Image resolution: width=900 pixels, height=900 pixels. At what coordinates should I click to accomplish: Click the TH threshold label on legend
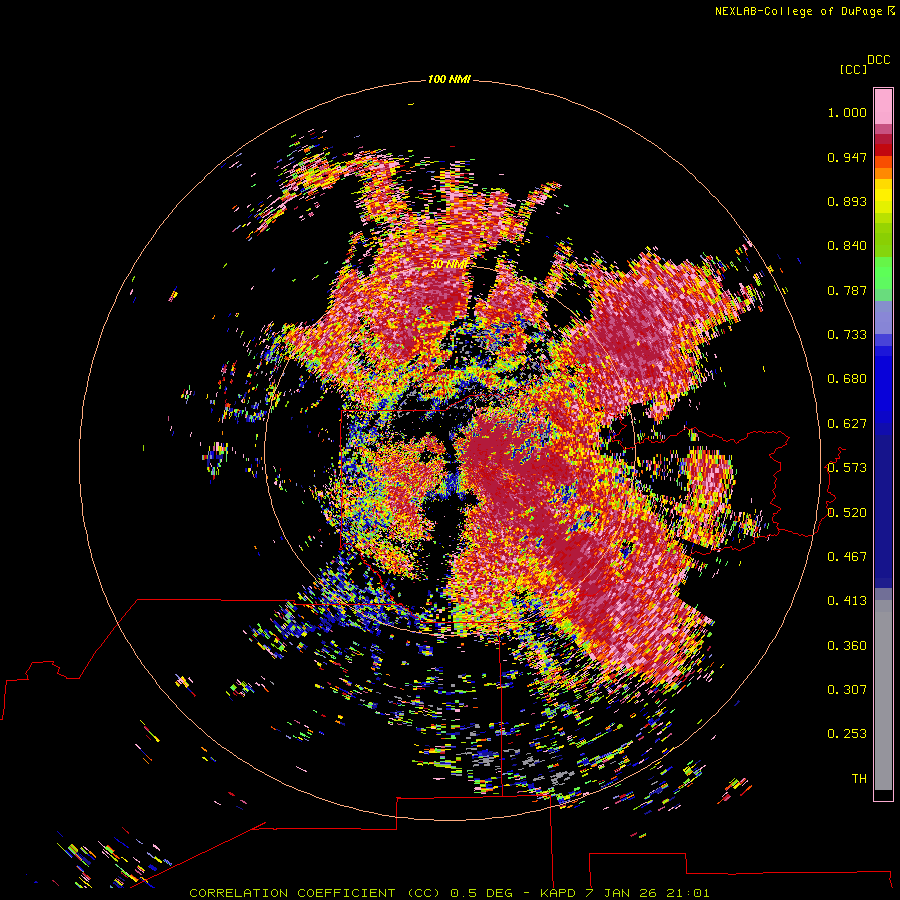[x=859, y=779]
